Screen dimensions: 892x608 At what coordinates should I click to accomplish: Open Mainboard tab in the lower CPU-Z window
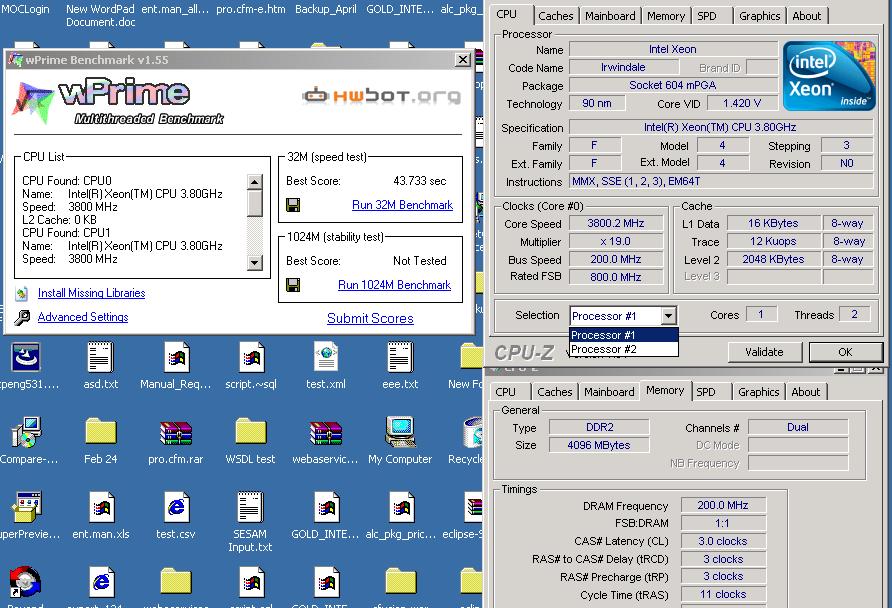pos(609,392)
